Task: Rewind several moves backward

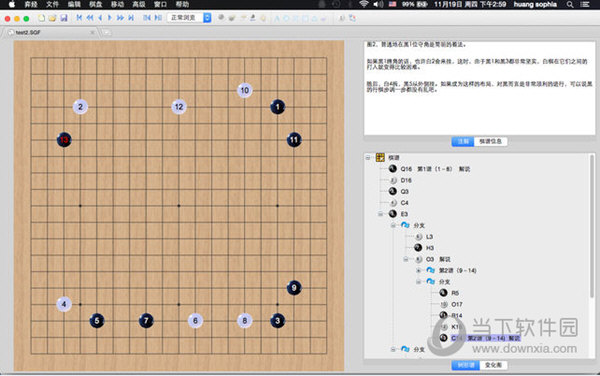Action: click(x=90, y=18)
